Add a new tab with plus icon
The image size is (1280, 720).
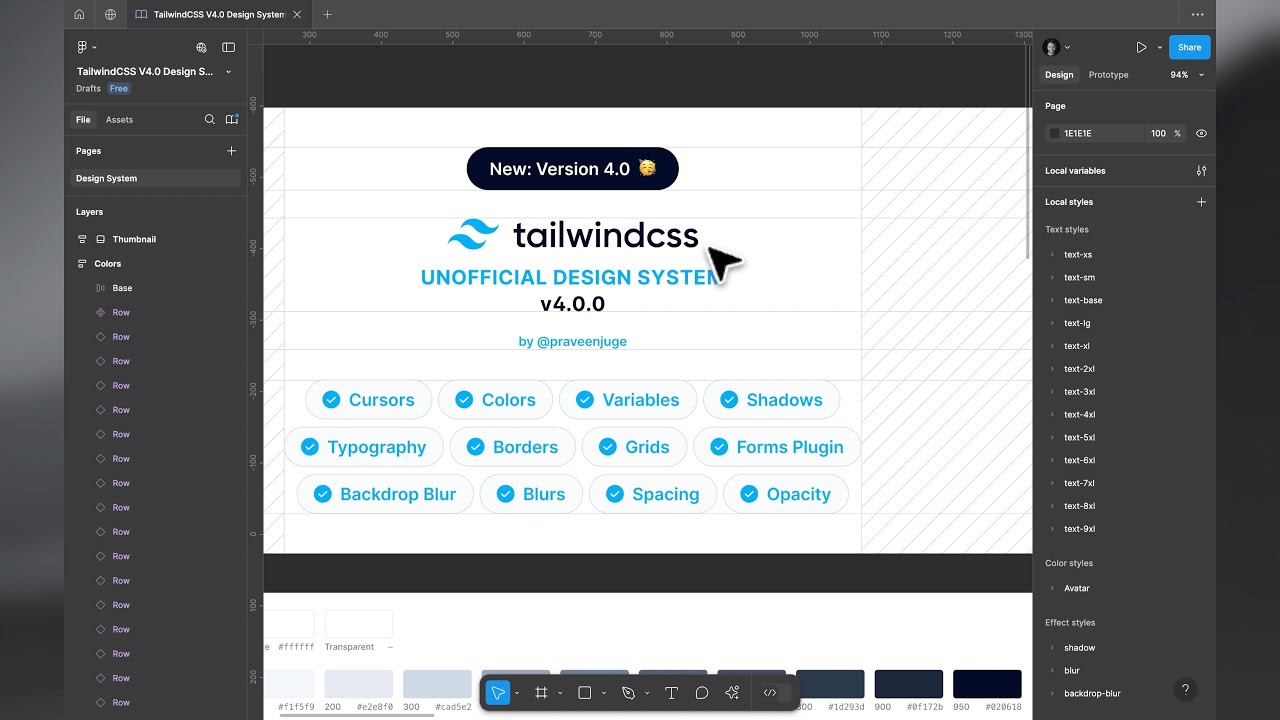[x=327, y=14]
